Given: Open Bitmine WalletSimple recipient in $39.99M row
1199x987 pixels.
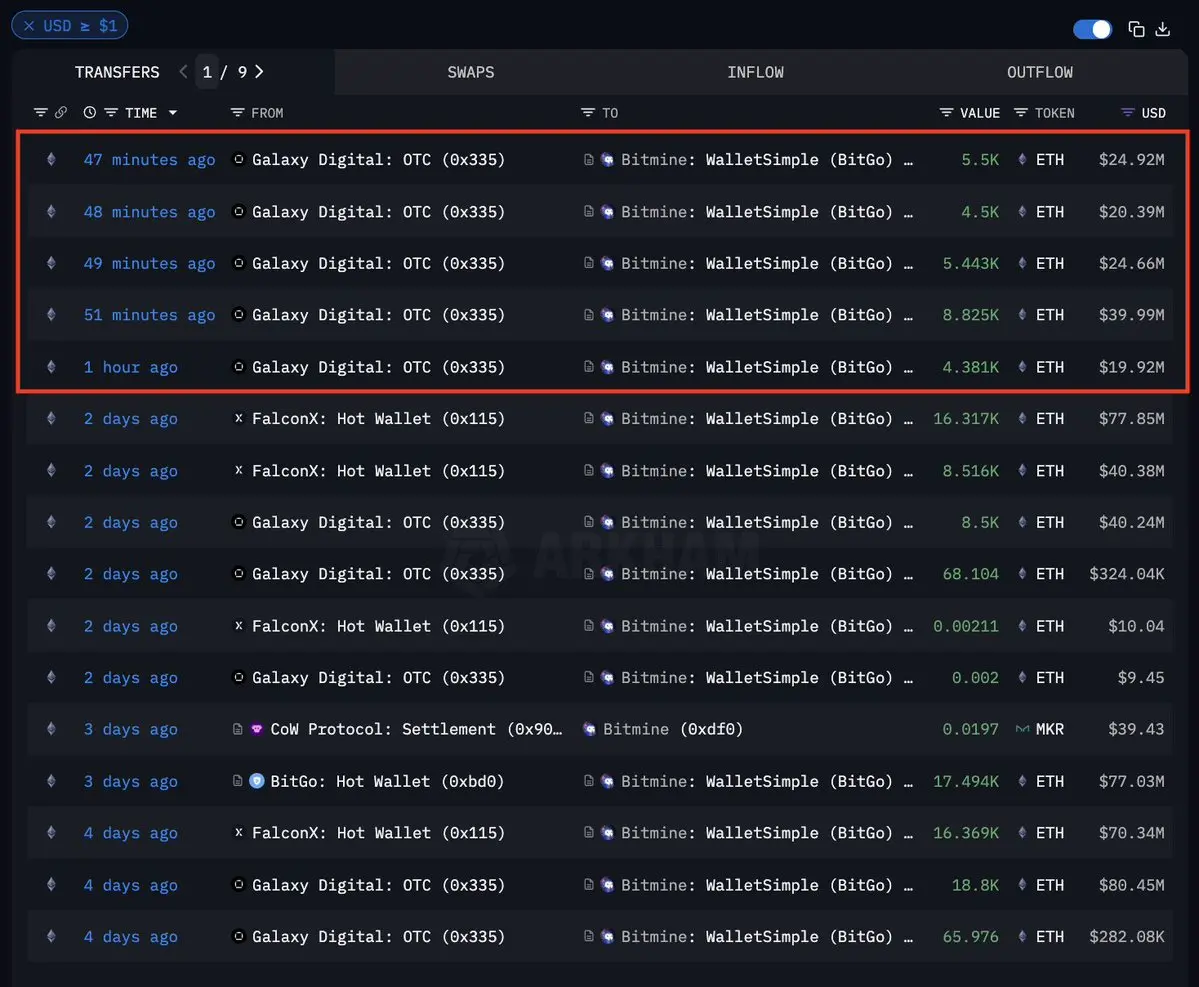Looking at the screenshot, I should tap(767, 315).
